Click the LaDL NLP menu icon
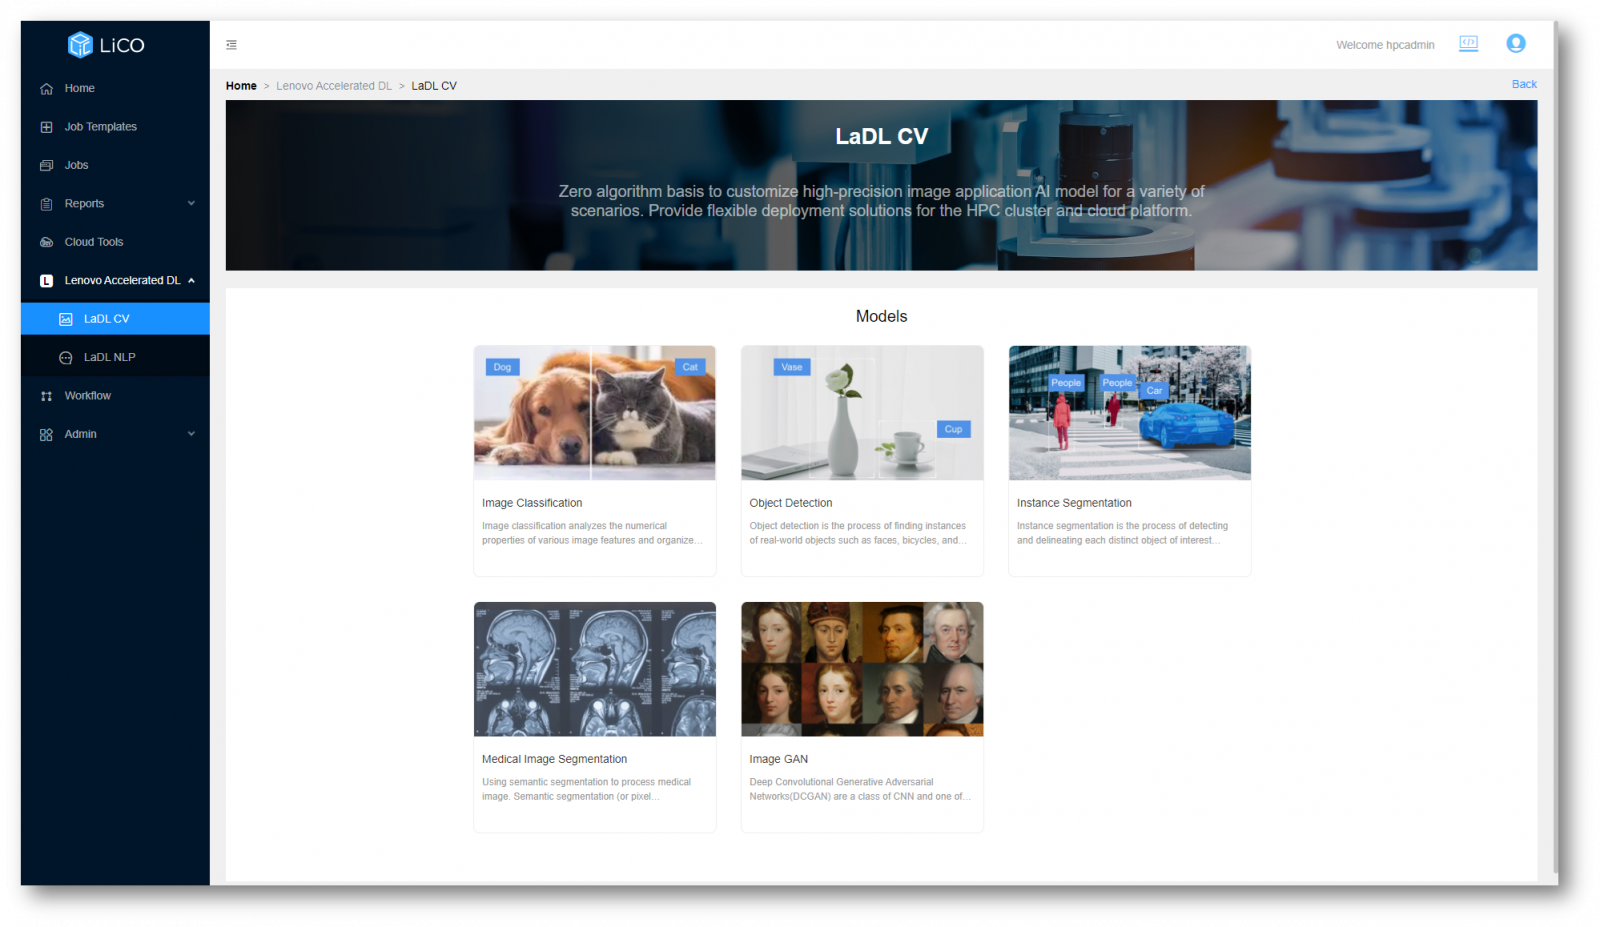 (66, 358)
